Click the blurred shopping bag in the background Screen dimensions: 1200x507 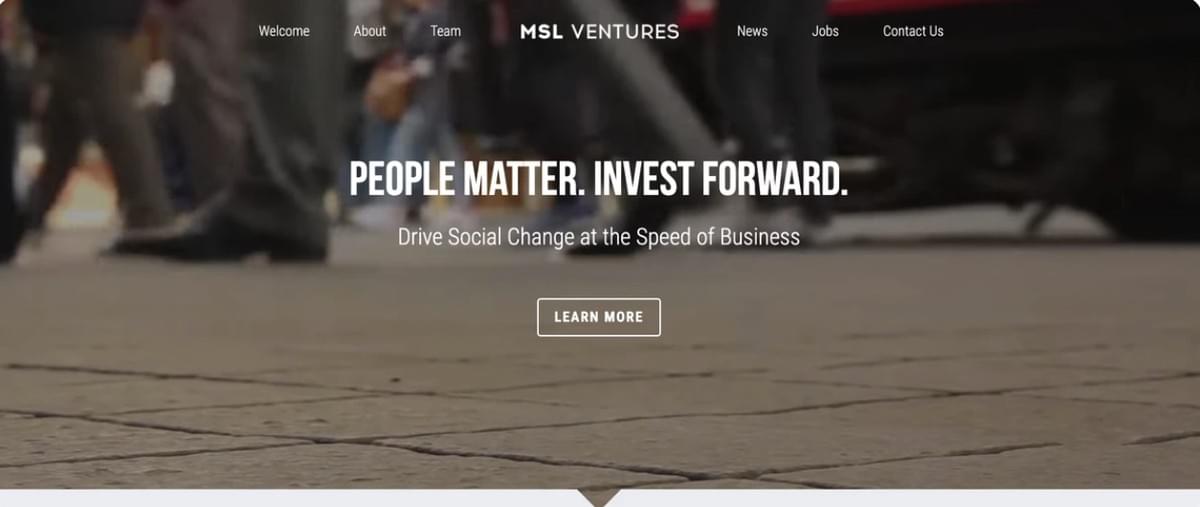(x=391, y=90)
